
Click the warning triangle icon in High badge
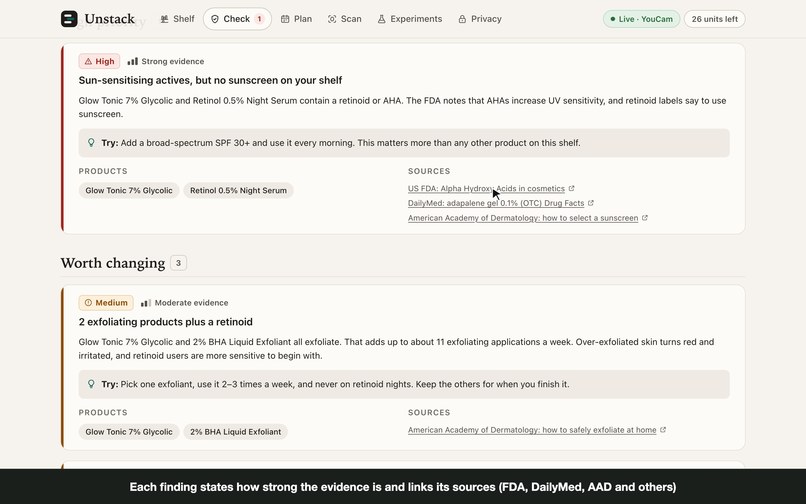[88, 61]
